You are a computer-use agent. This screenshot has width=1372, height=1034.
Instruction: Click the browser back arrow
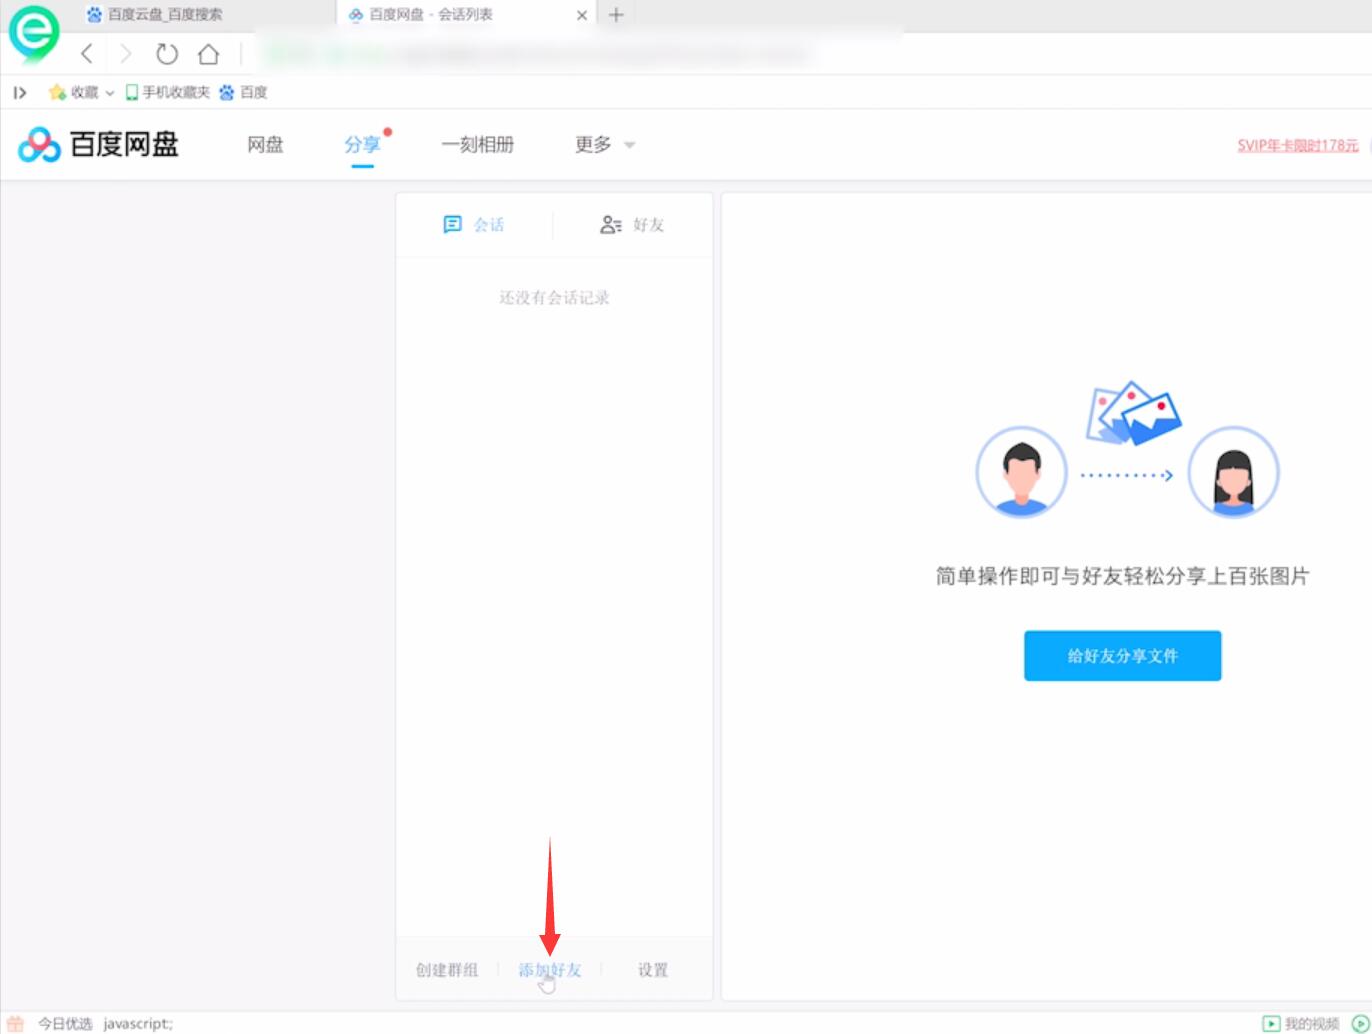87,54
